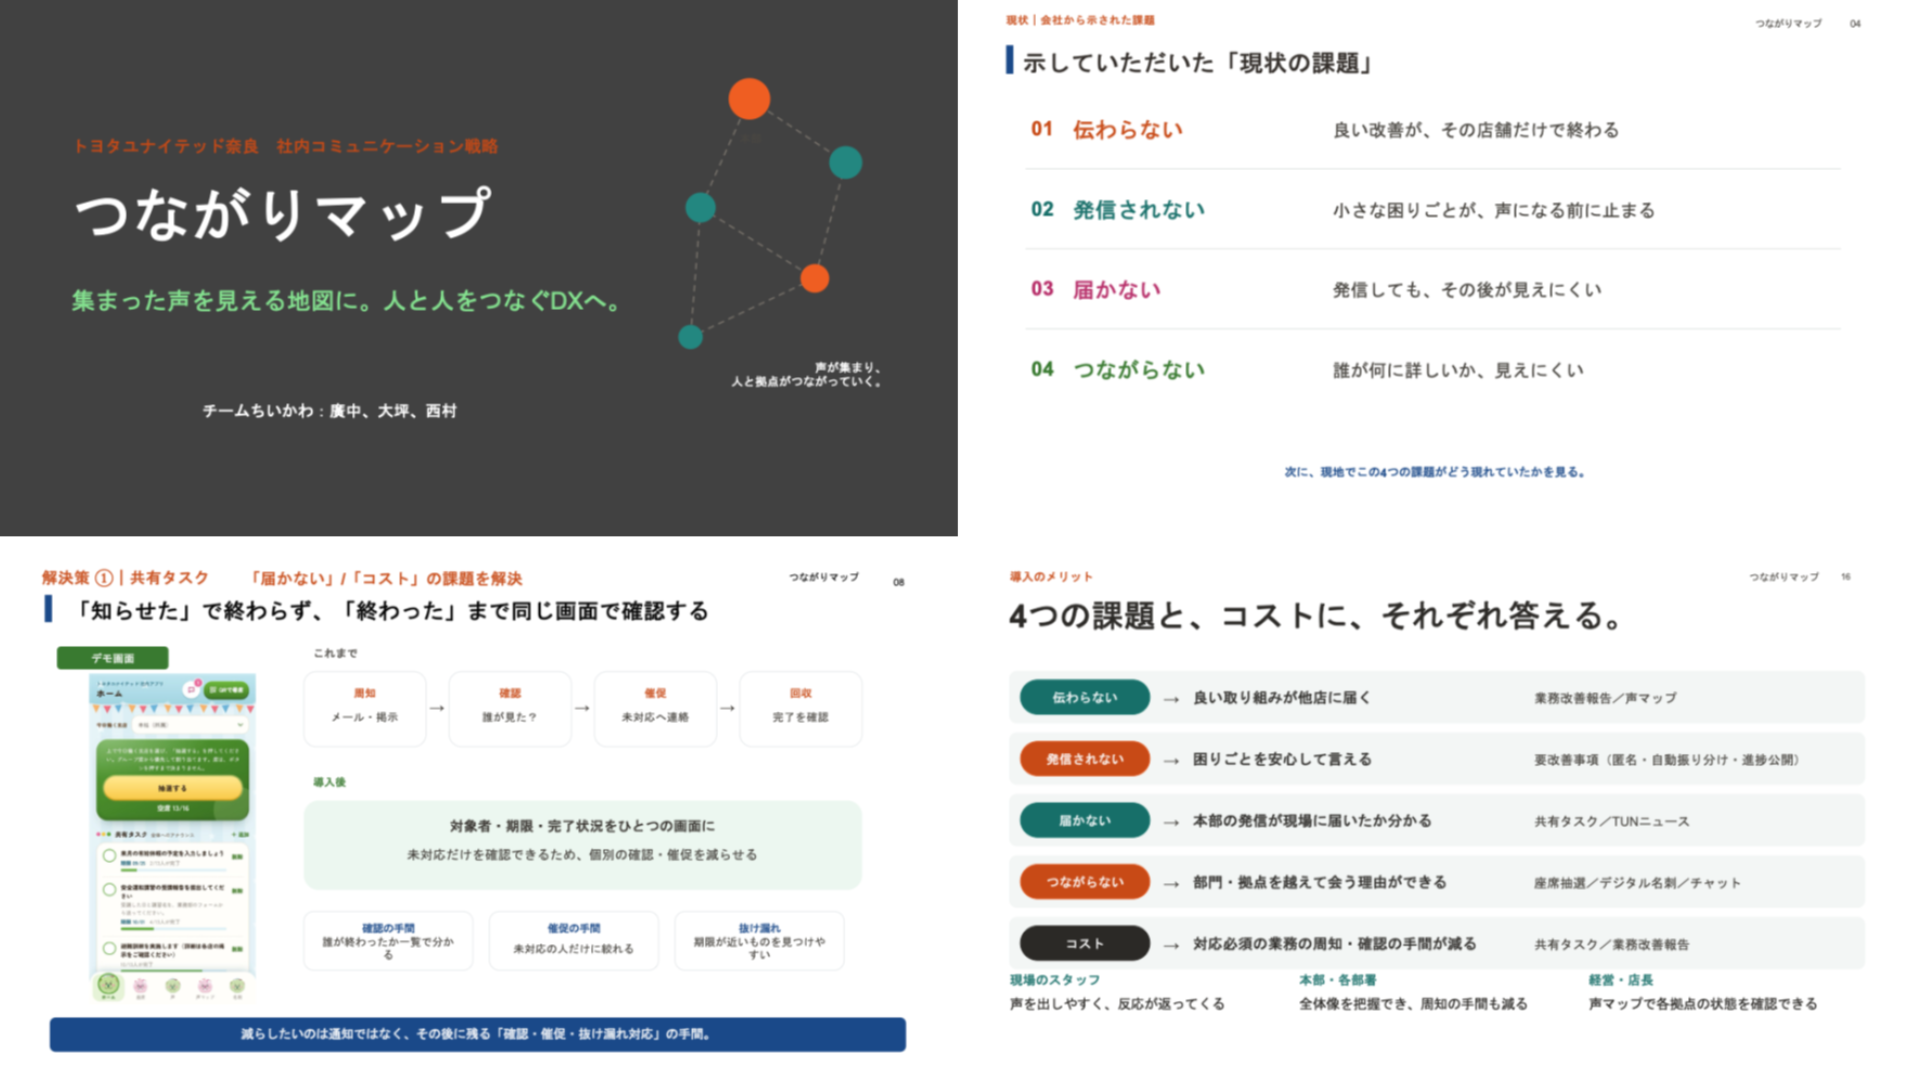This screenshot has width=1920, height=1080.
Task: Open the store dropdown in the demo phone
Action: click(x=190, y=725)
